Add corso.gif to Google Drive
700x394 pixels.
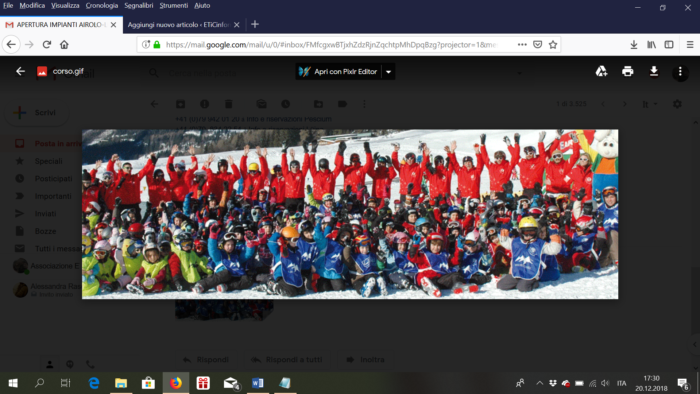tap(601, 71)
